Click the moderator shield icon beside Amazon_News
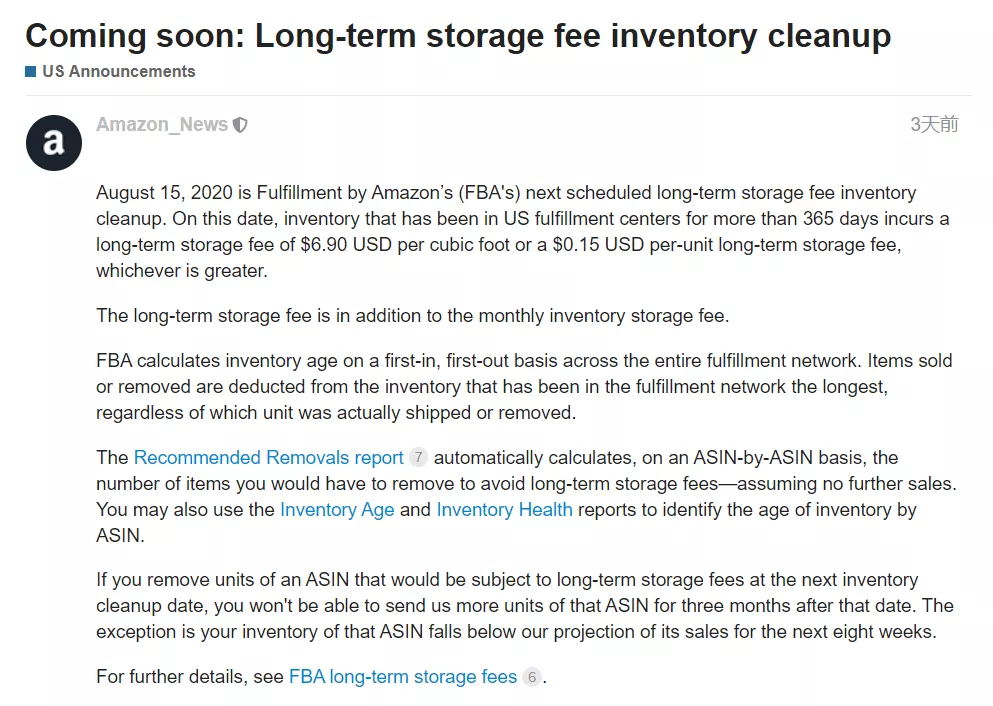 pos(240,125)
